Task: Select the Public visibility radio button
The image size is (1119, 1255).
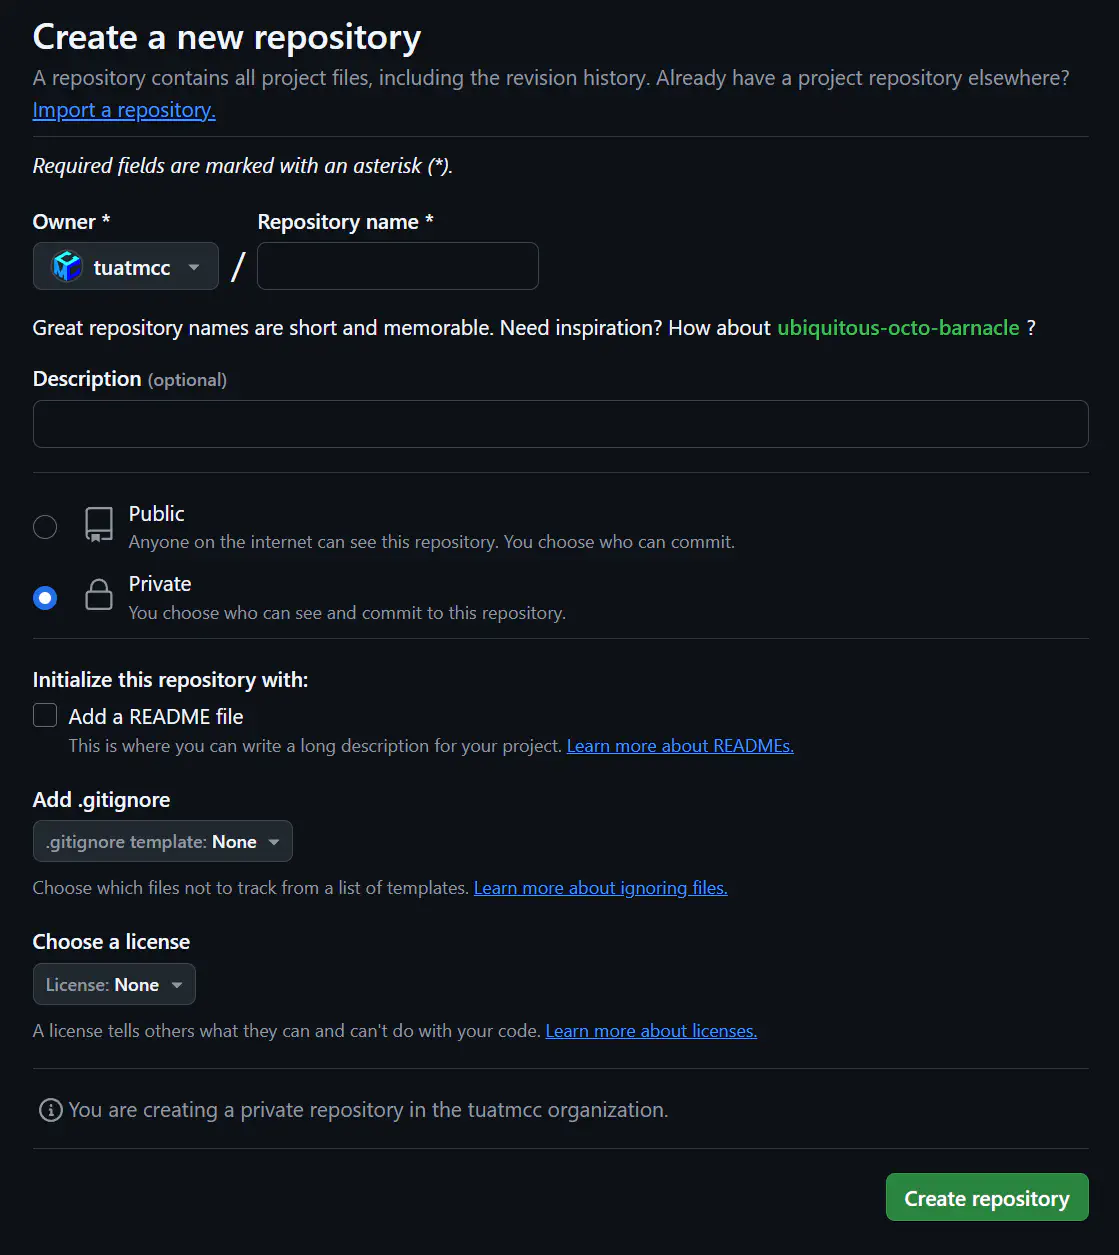Action: pyautogui.click(x=45, y=527)
